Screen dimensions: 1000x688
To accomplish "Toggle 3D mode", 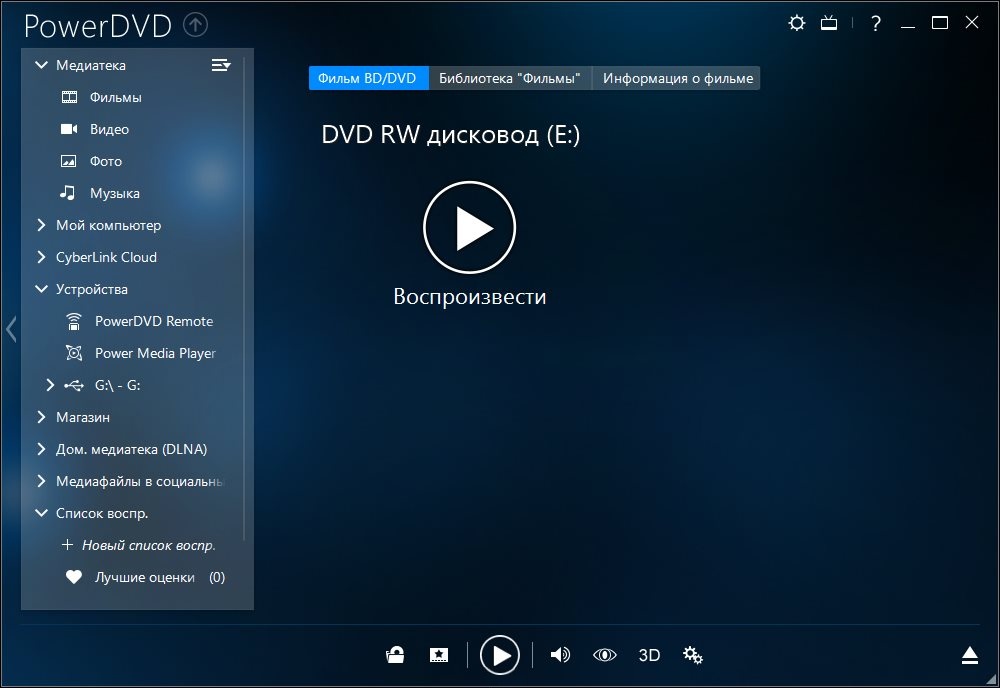I will (649, 655).
